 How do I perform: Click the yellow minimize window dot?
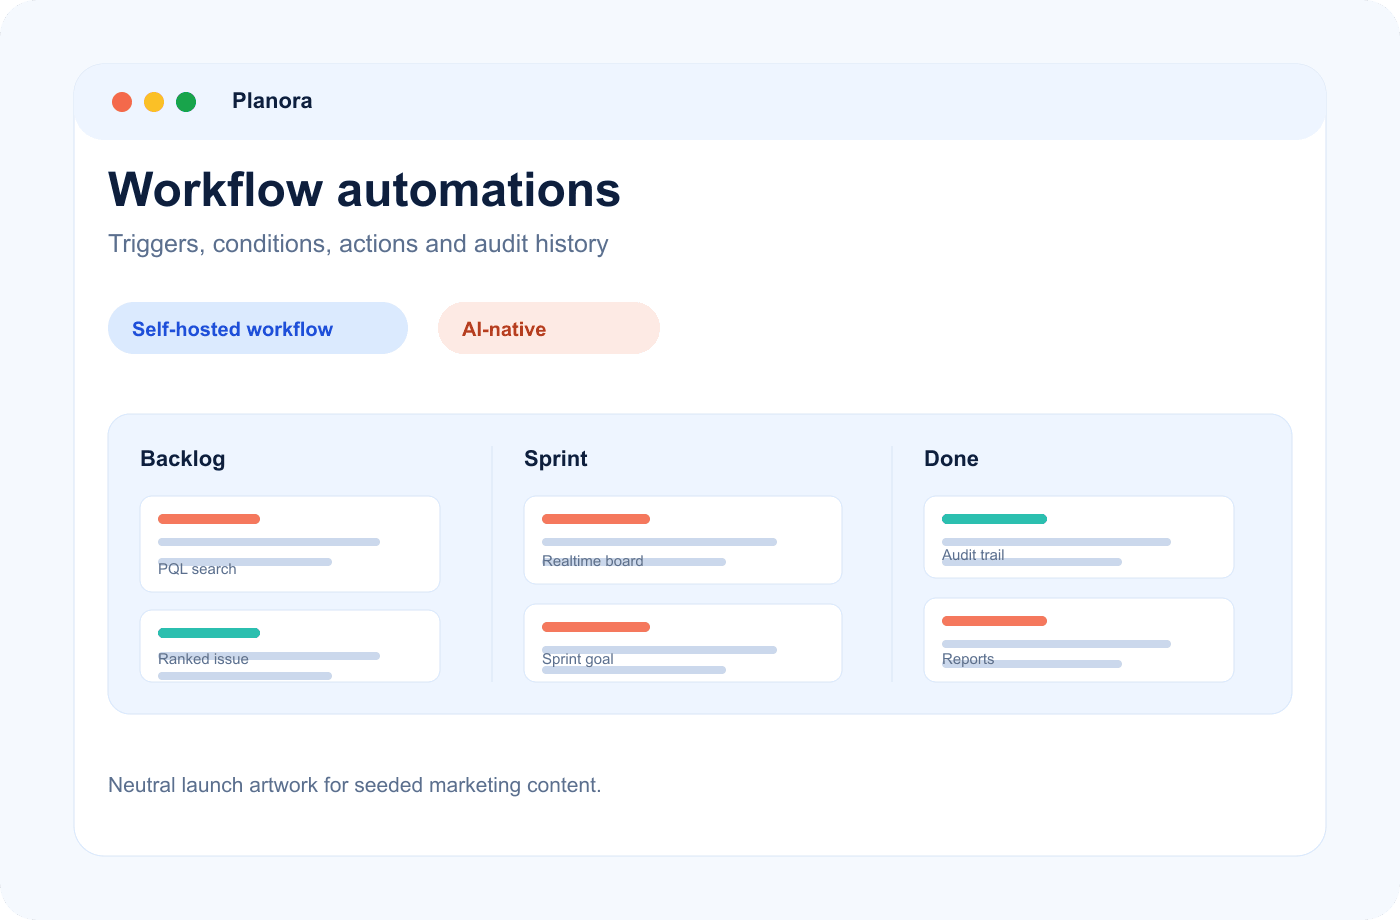click(x=154, y=102)
